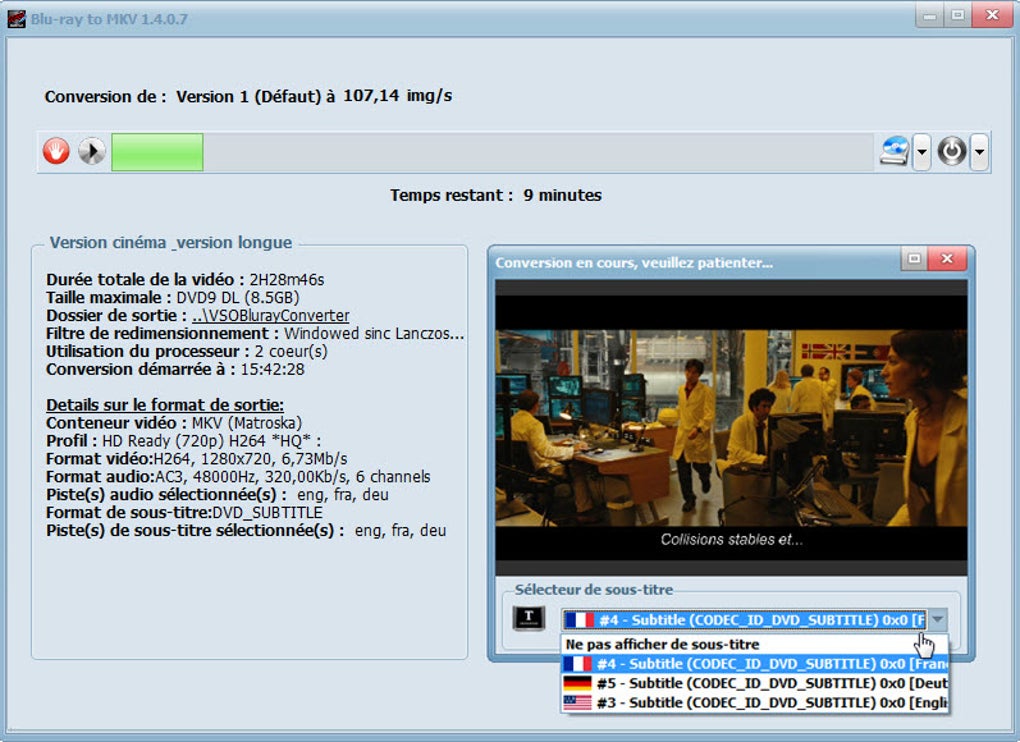This screenshot has height=742, width=1020.
Task: Select #4 French subtitle in the list
Action: click(755, 664)
